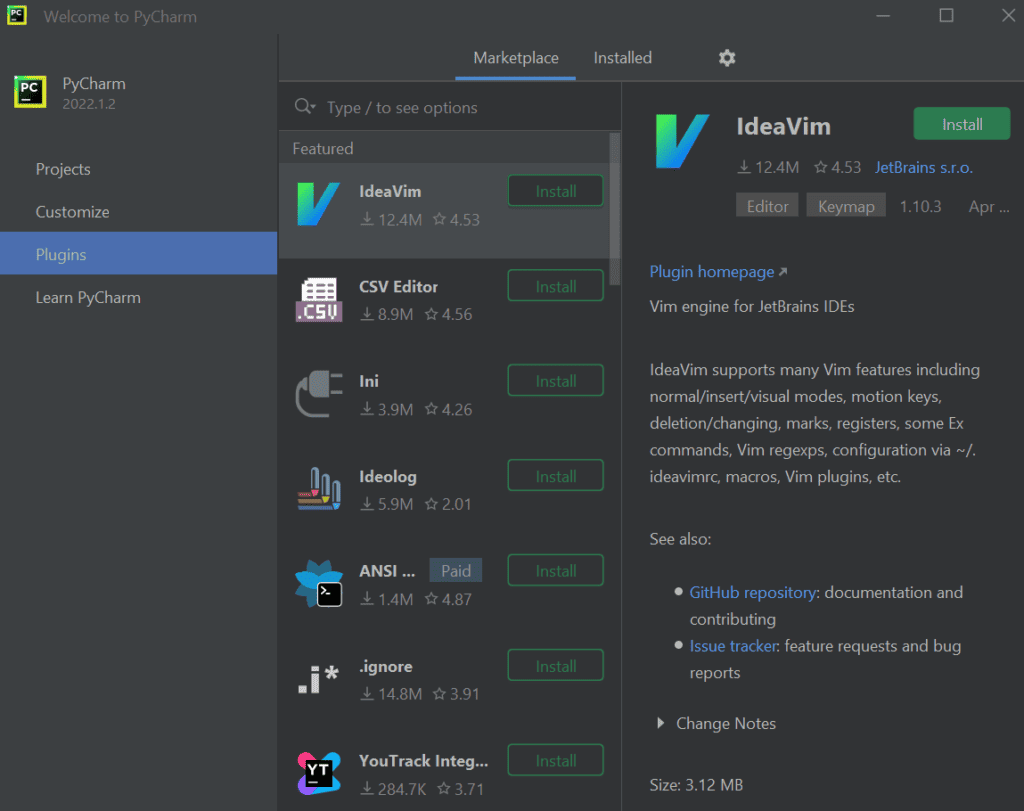Select the Ideolog plugin name

388,477
